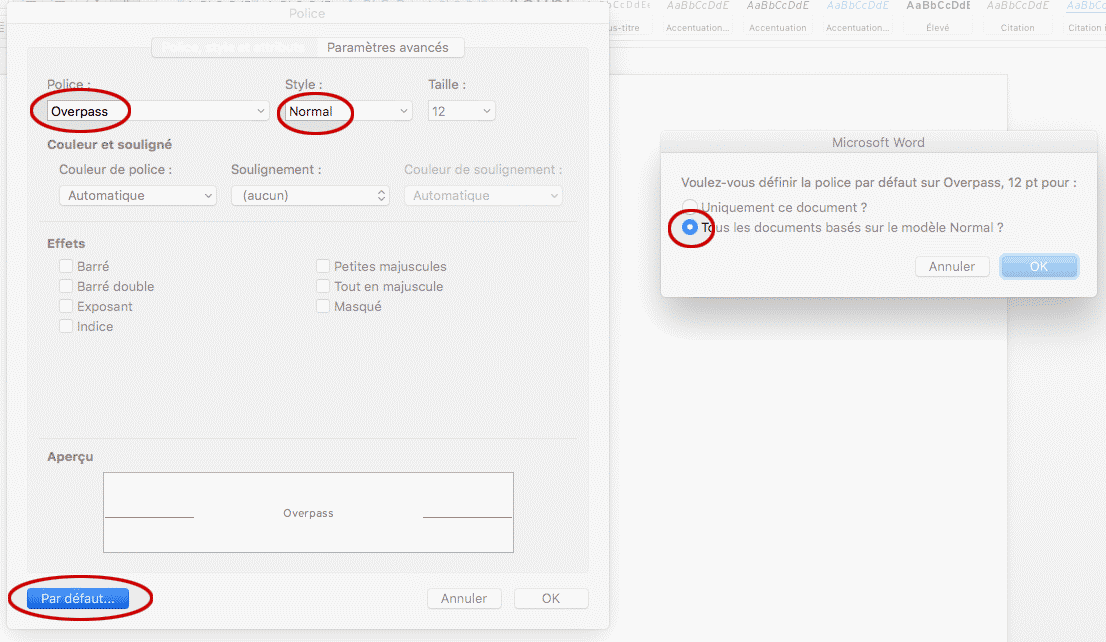Click the Par défaut... button

pyautogui.click(x=78, y=598)
